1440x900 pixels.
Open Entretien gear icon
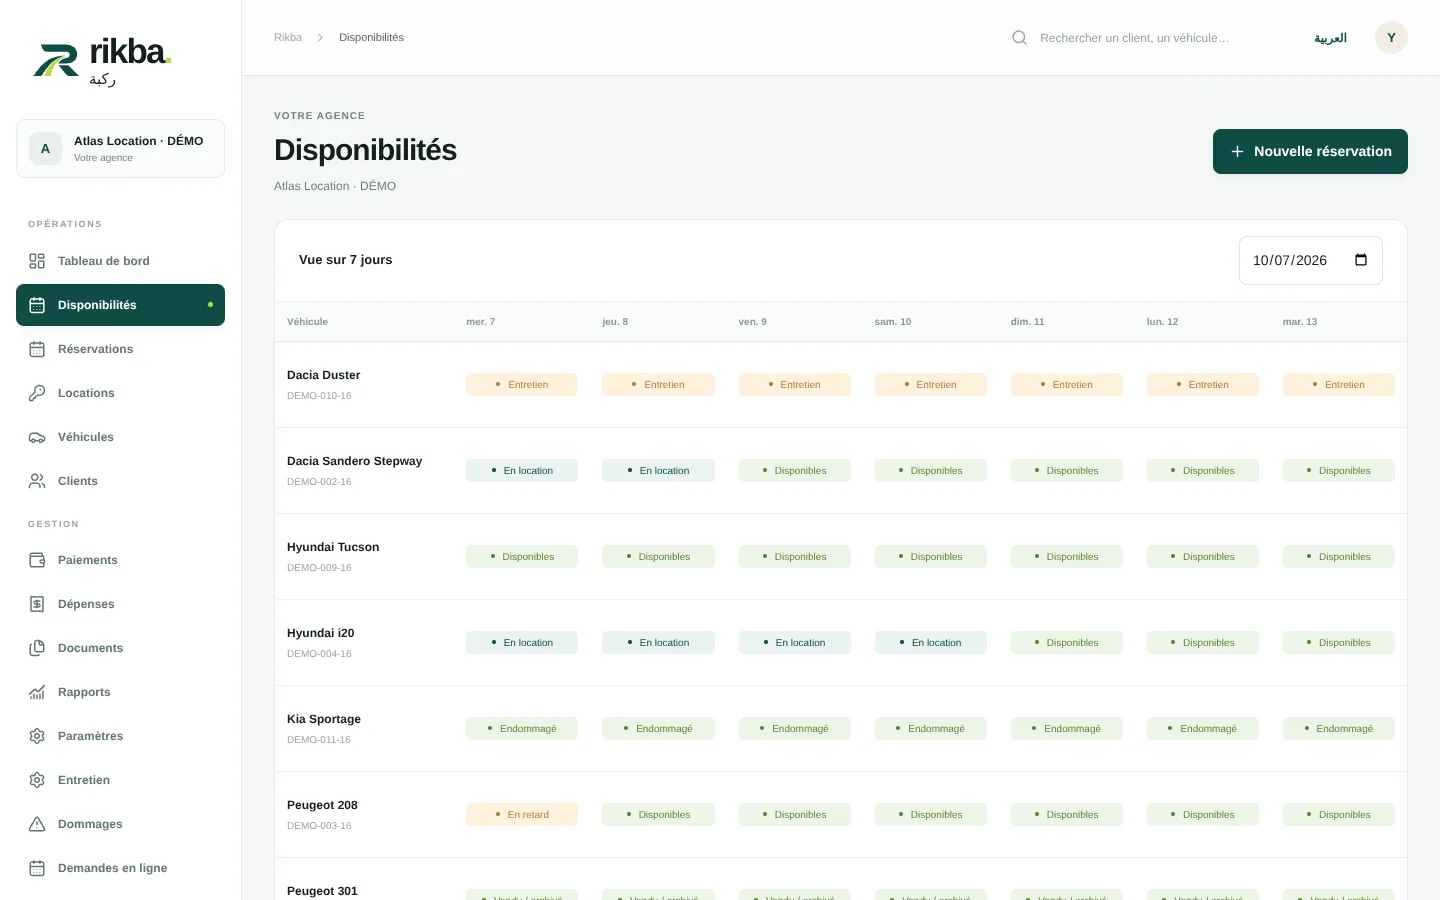pos(37,780)
